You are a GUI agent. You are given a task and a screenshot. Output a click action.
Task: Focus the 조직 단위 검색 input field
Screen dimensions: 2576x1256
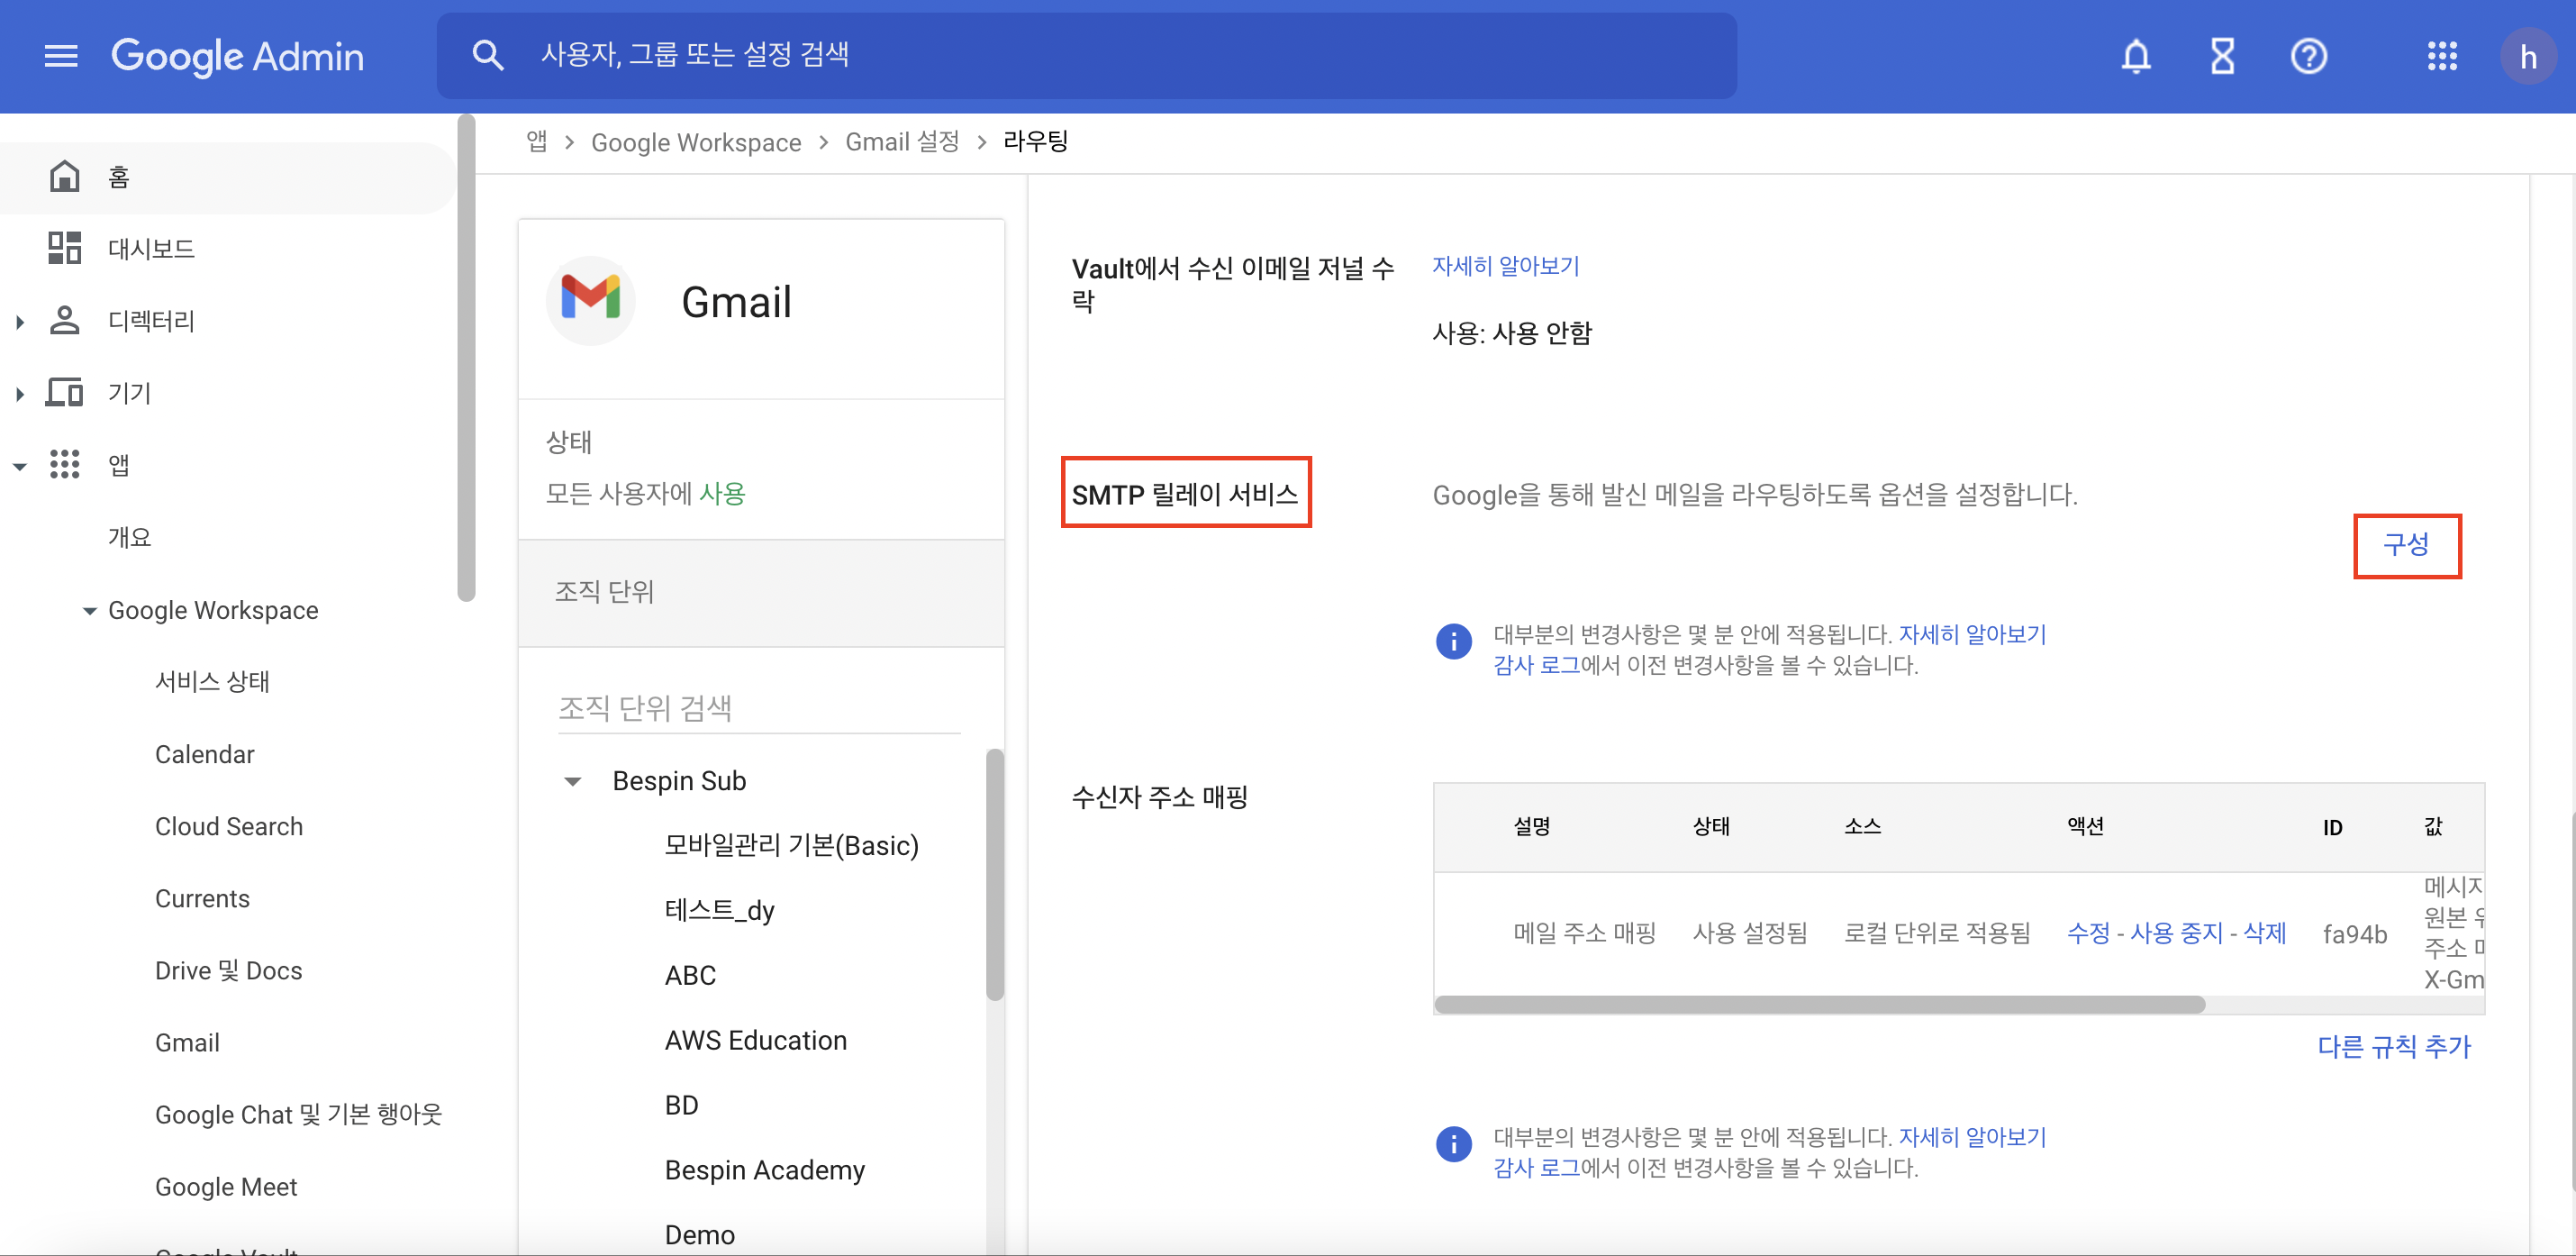[x=758, y=709]
